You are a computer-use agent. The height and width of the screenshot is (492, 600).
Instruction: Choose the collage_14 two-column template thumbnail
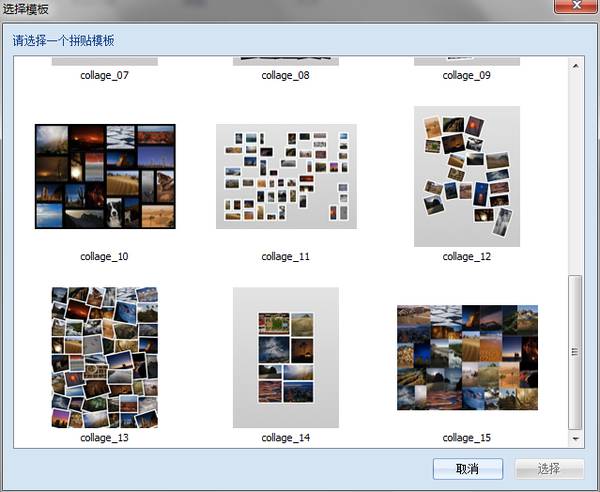(286, 357)
